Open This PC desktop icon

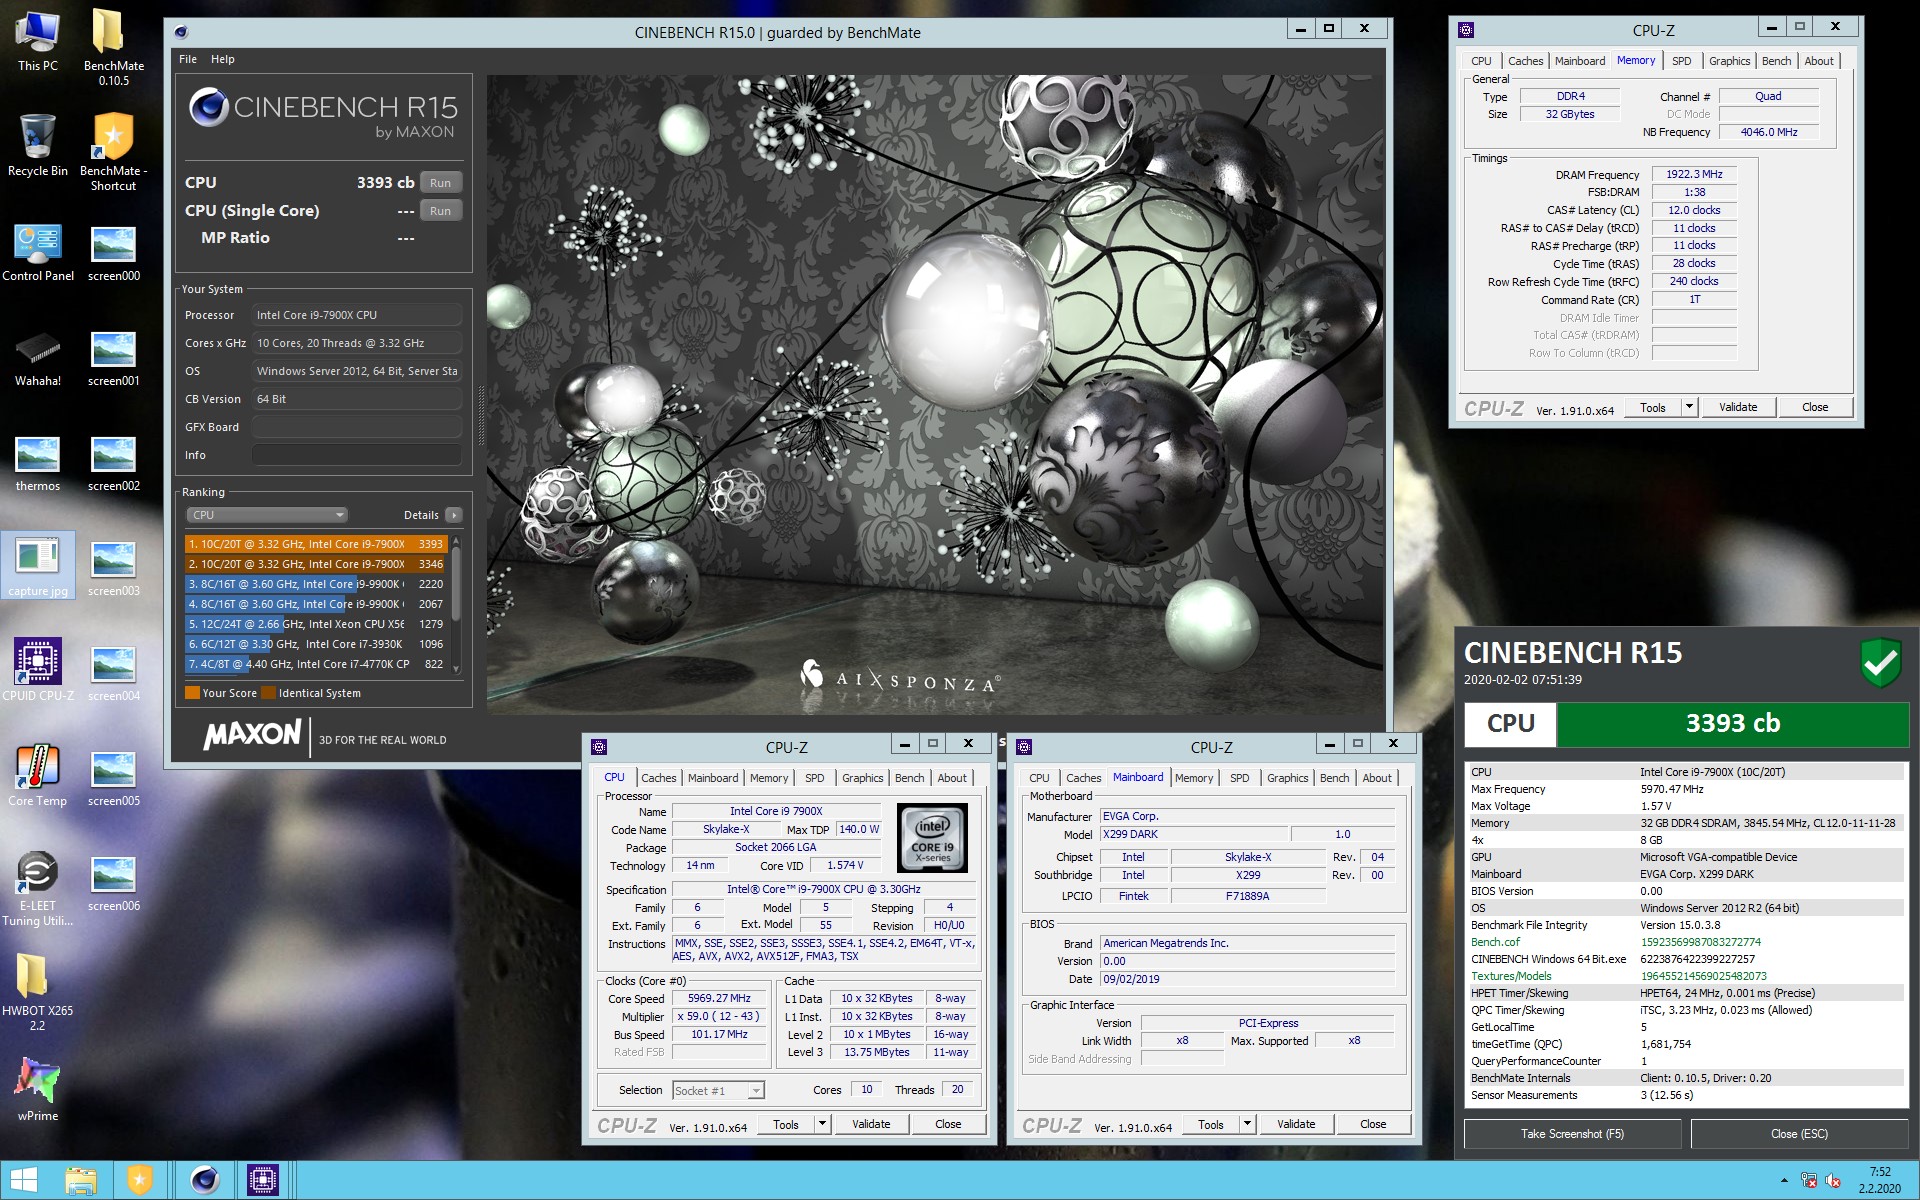[38, 40]
